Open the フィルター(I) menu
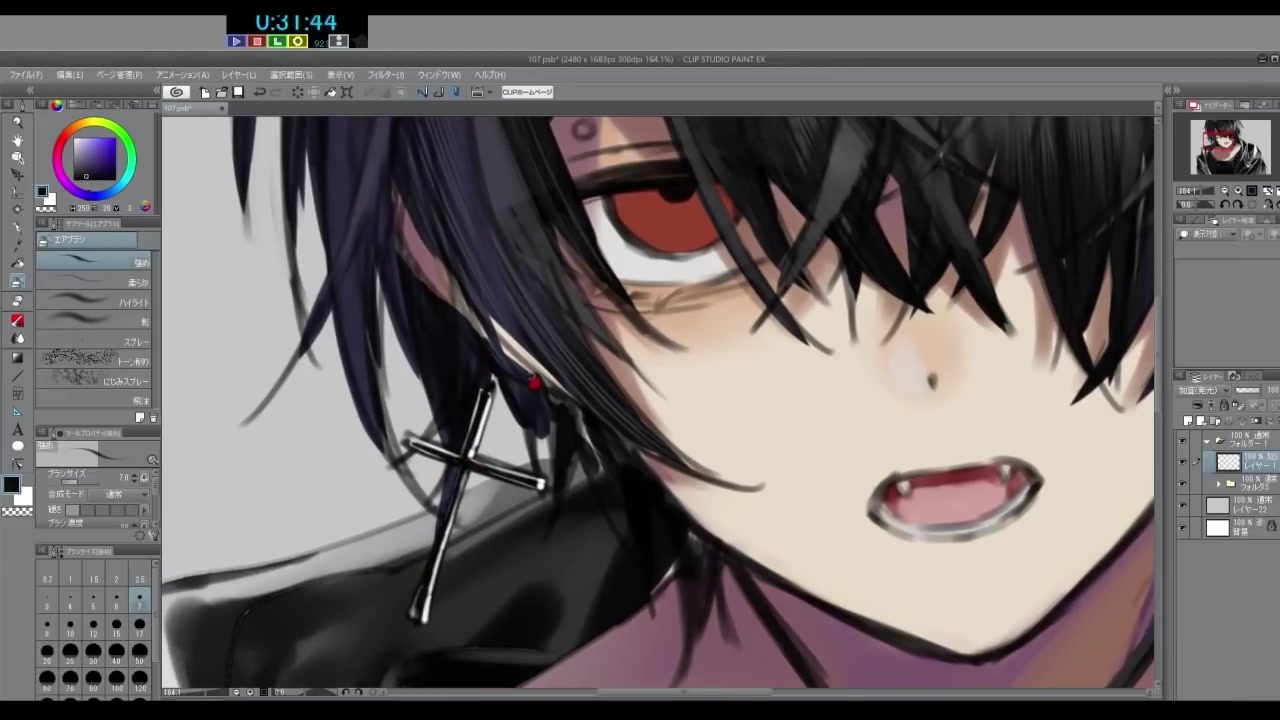Viewport: 1280px width, 720px height. point(386,75)
